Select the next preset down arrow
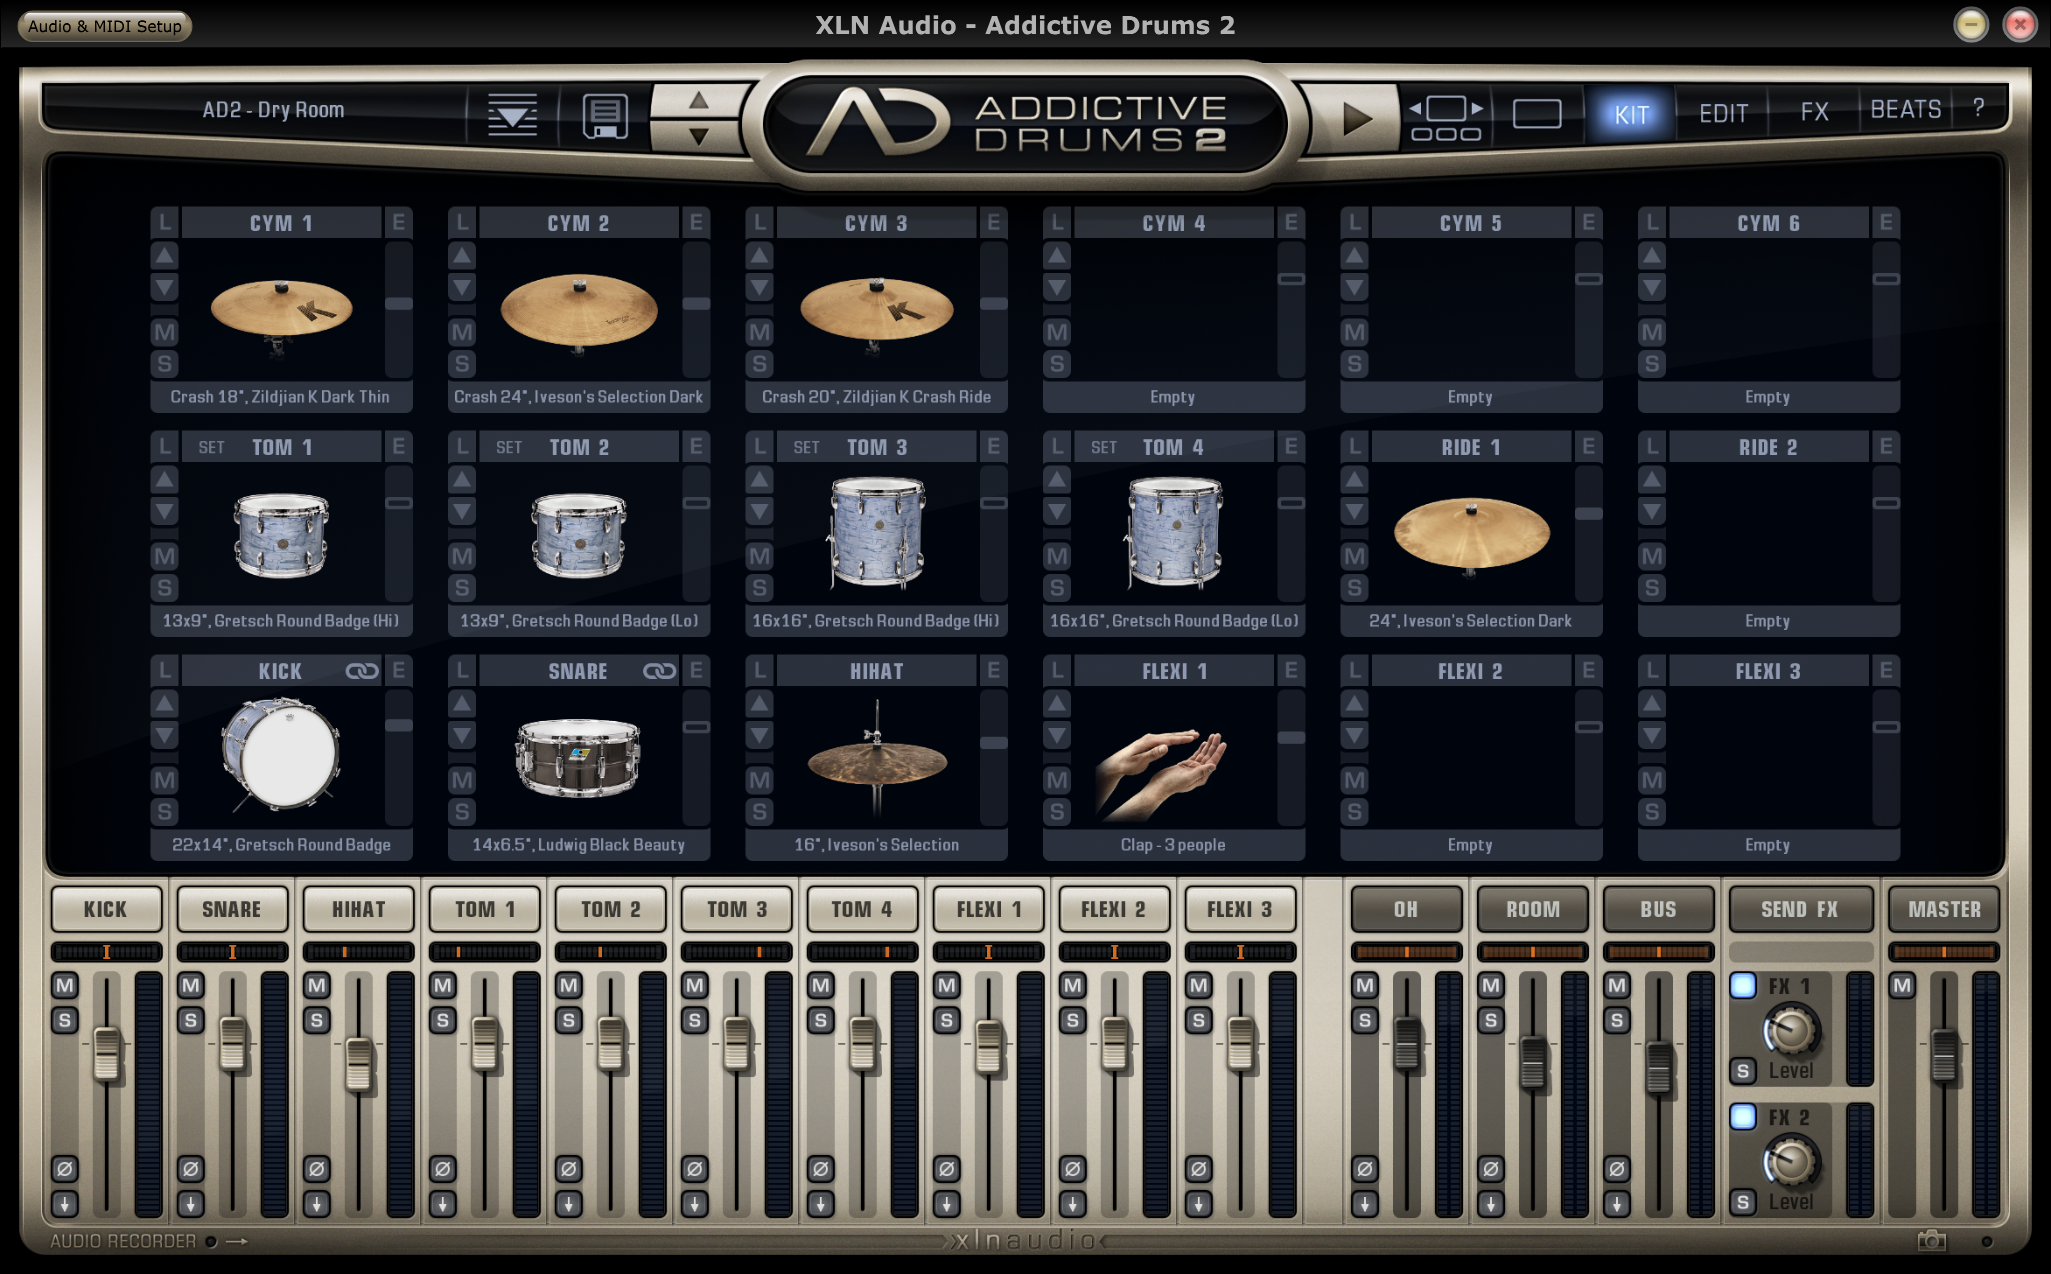Viewport: 2051px width, 1274px height. click(x=698, y=136)
